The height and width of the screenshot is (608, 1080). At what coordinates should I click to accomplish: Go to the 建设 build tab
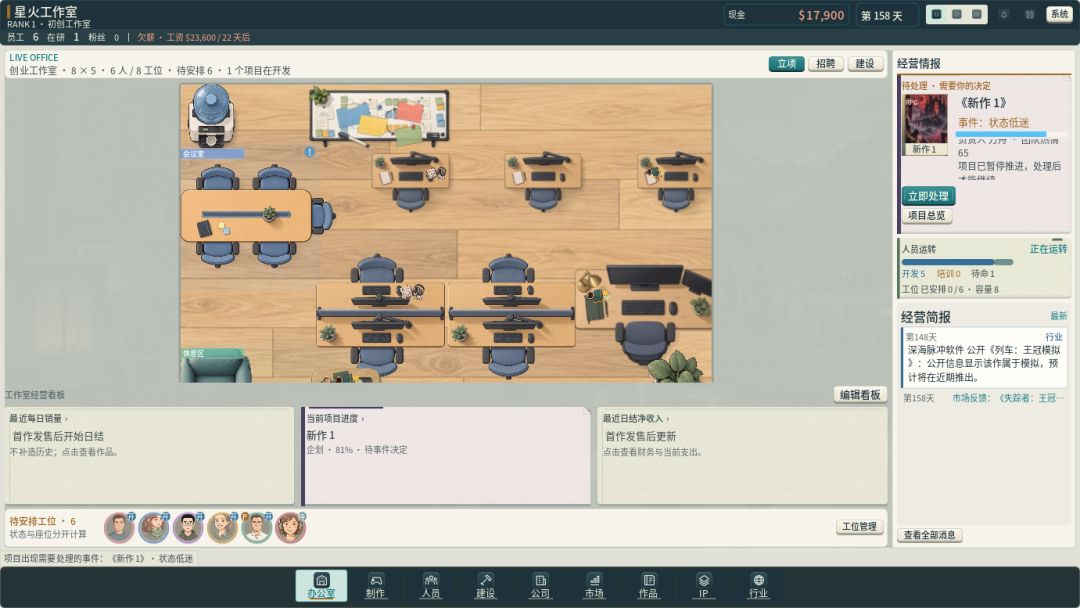click(485, 585)
